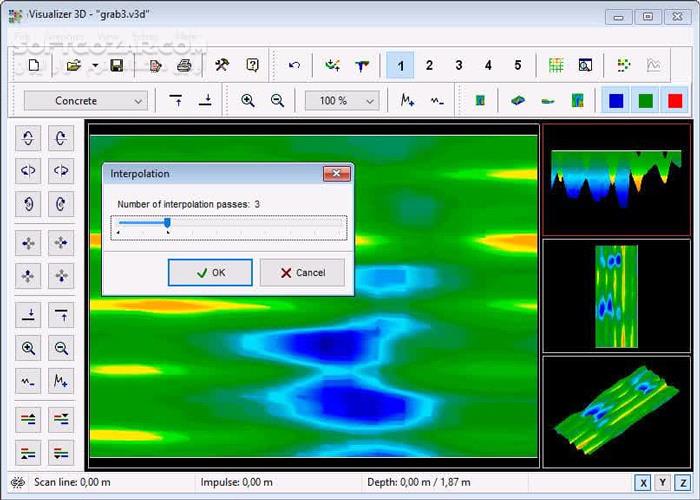Open help with the question mark icon

point(252,65)
